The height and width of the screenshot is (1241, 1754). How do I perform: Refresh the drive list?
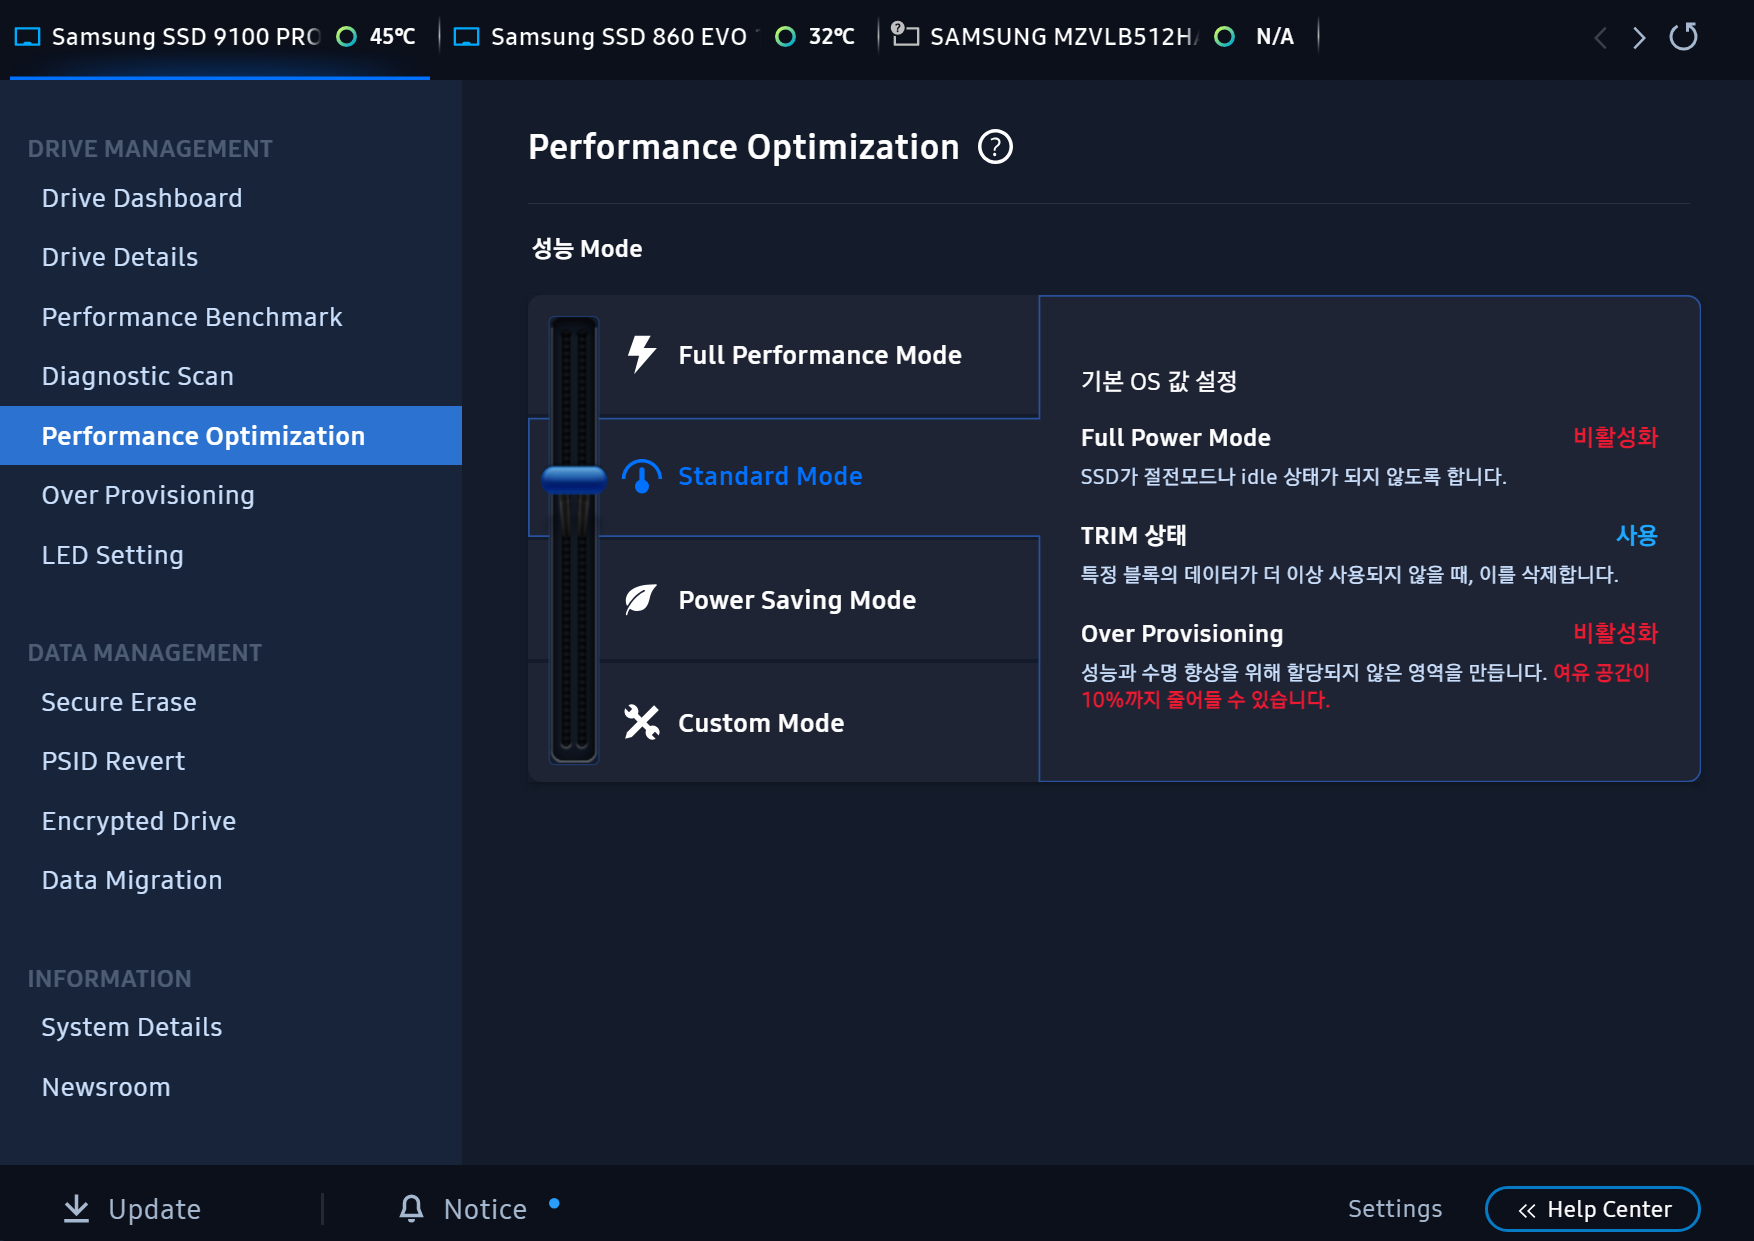tap(1683, 37)
